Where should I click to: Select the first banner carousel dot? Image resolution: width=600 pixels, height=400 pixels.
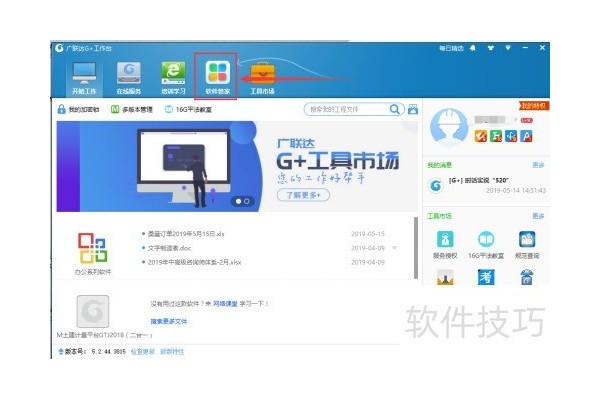[x=238, y=201]
